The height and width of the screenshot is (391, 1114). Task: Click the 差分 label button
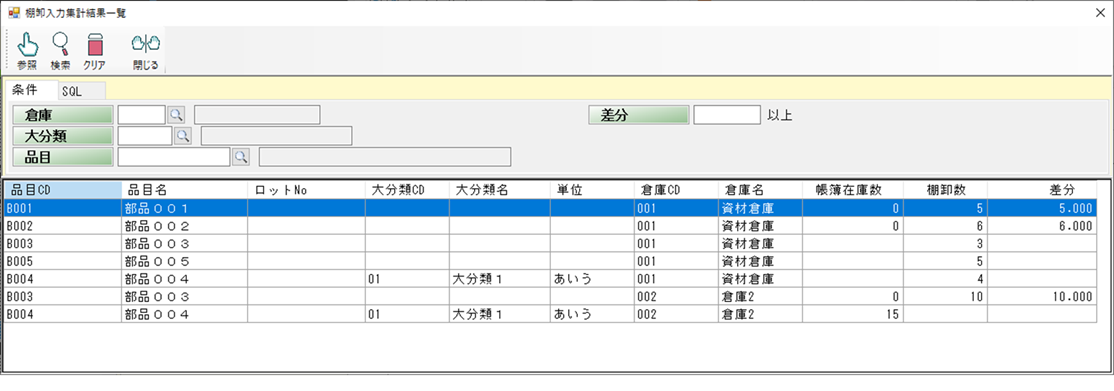[x=639, y=114]
